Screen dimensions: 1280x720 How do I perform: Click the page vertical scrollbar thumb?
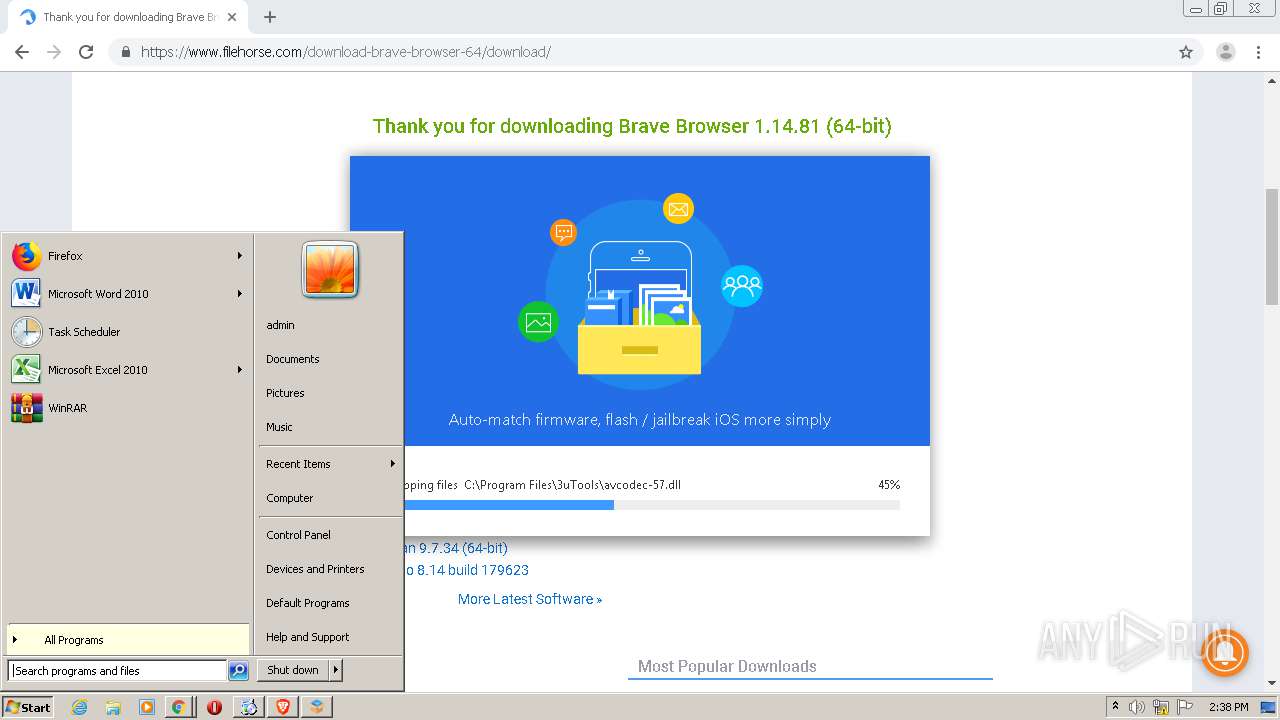pos(1272,246)
